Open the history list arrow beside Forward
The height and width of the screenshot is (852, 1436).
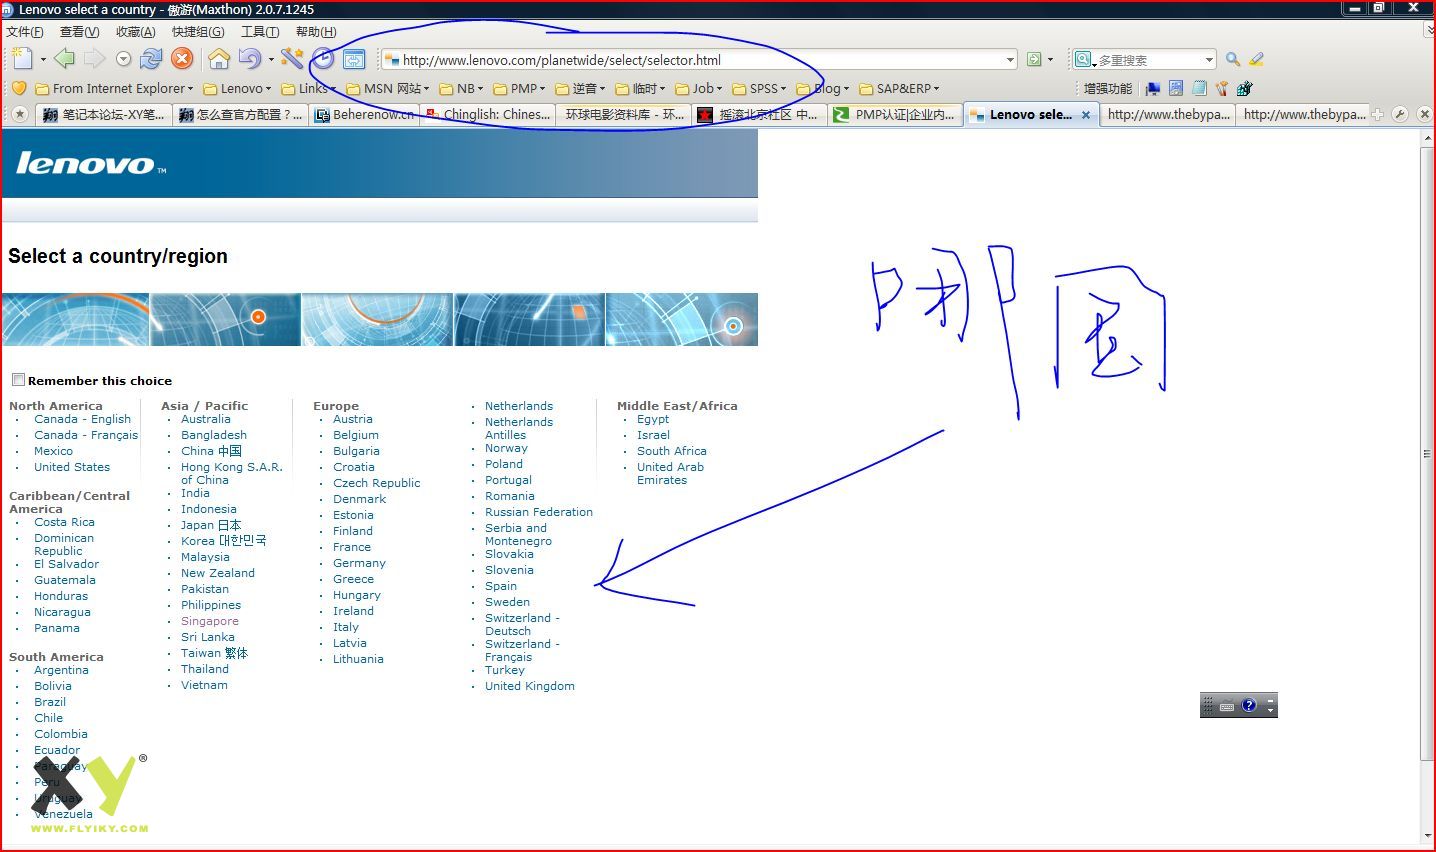[x=123, y=59]
